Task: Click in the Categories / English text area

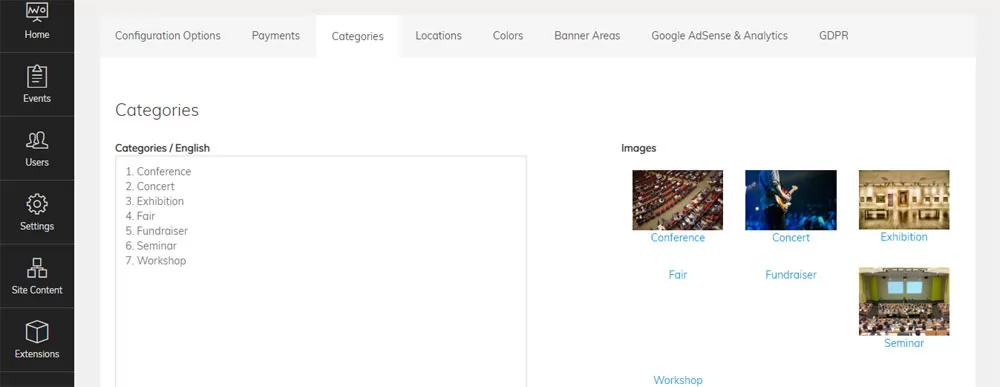Action: tap(321, 271)
